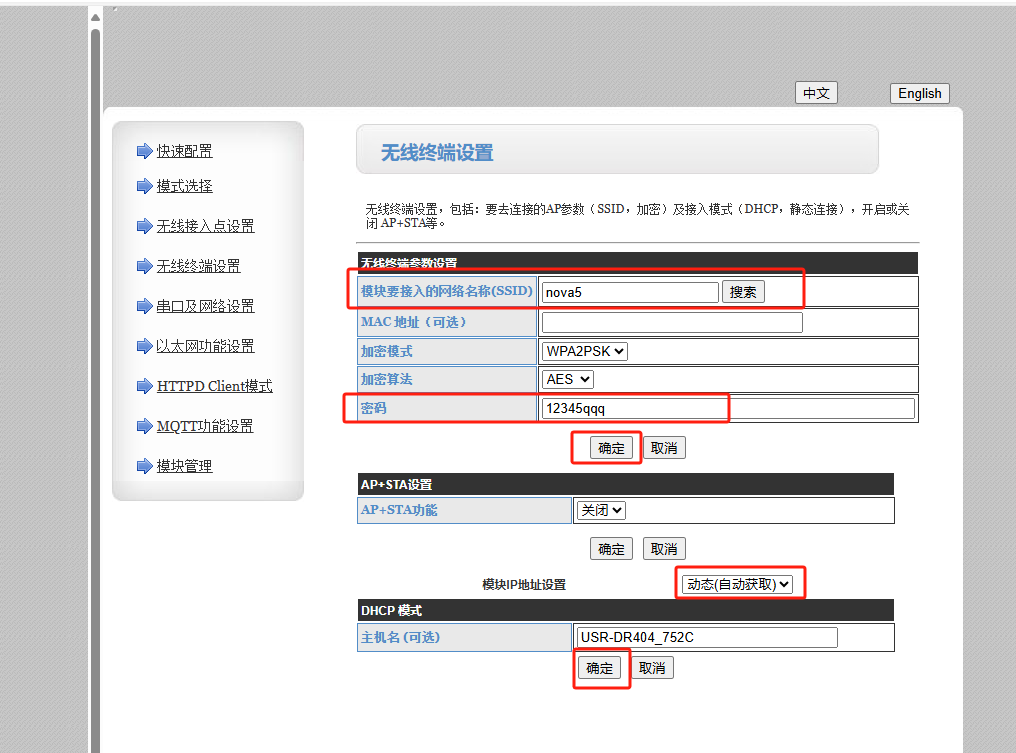The image size is (1016, 753).
Task: Click the arrow icon beside 以太网功能设置
Action: point(144,346)
